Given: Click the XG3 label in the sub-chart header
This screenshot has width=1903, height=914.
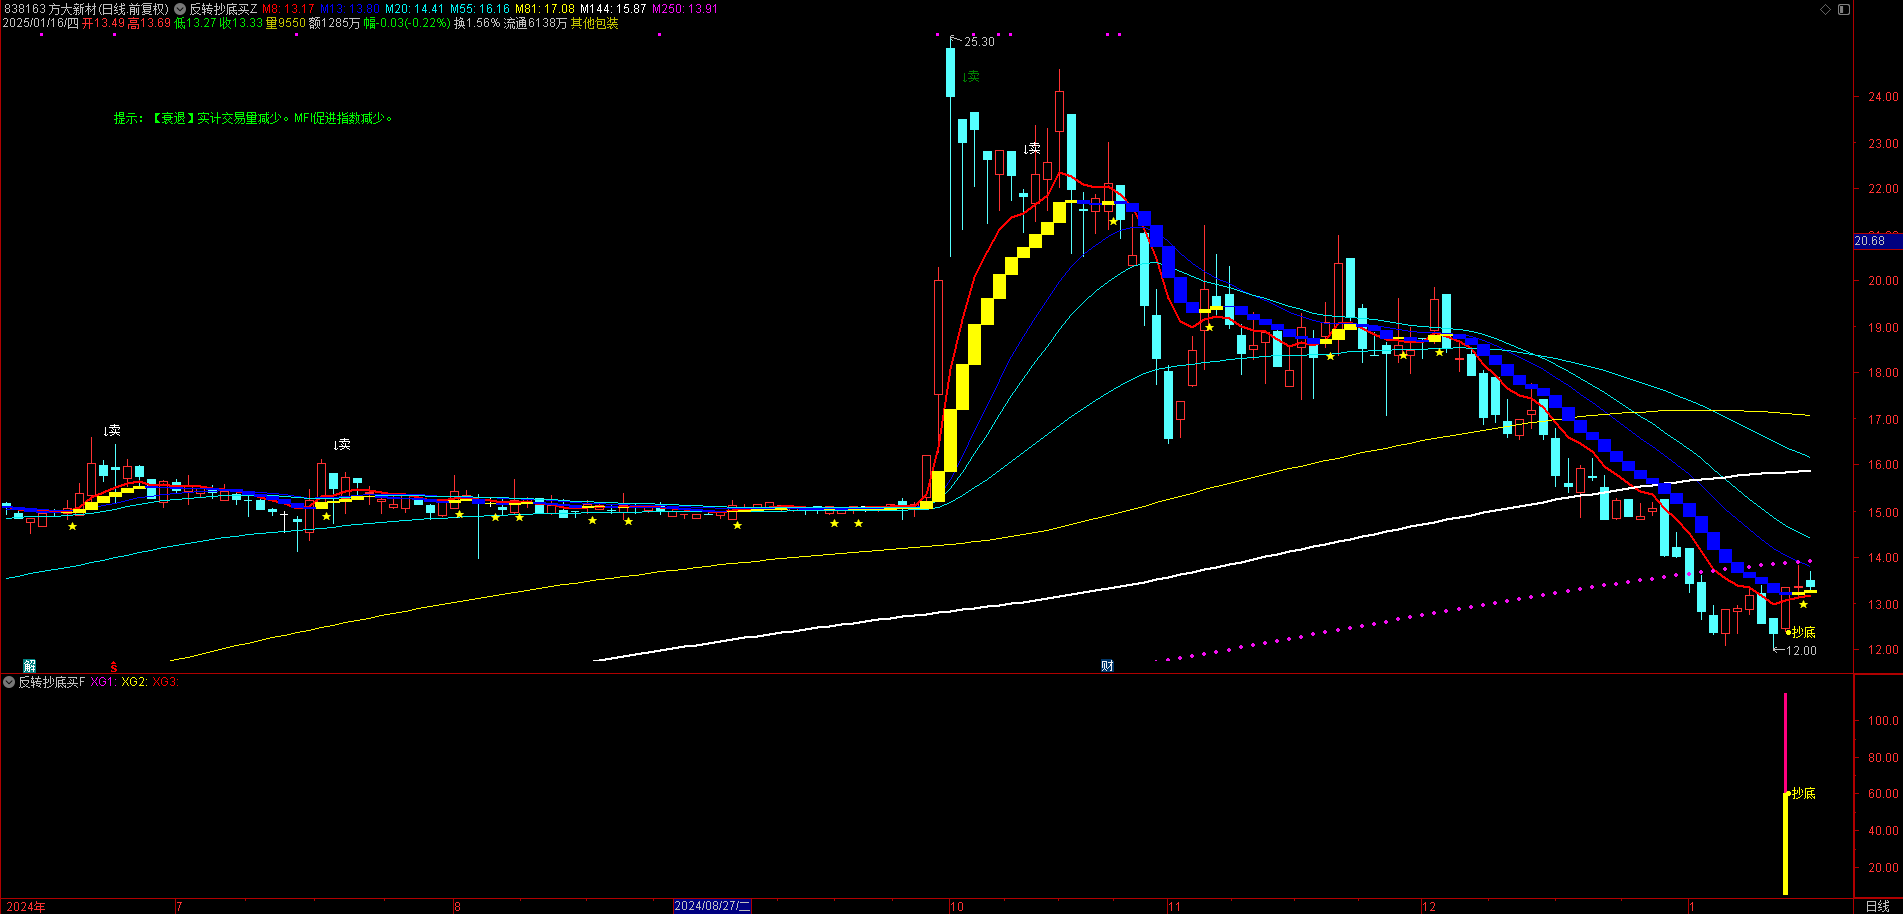Looking at the screenshot, I should [x=165, y=682].
